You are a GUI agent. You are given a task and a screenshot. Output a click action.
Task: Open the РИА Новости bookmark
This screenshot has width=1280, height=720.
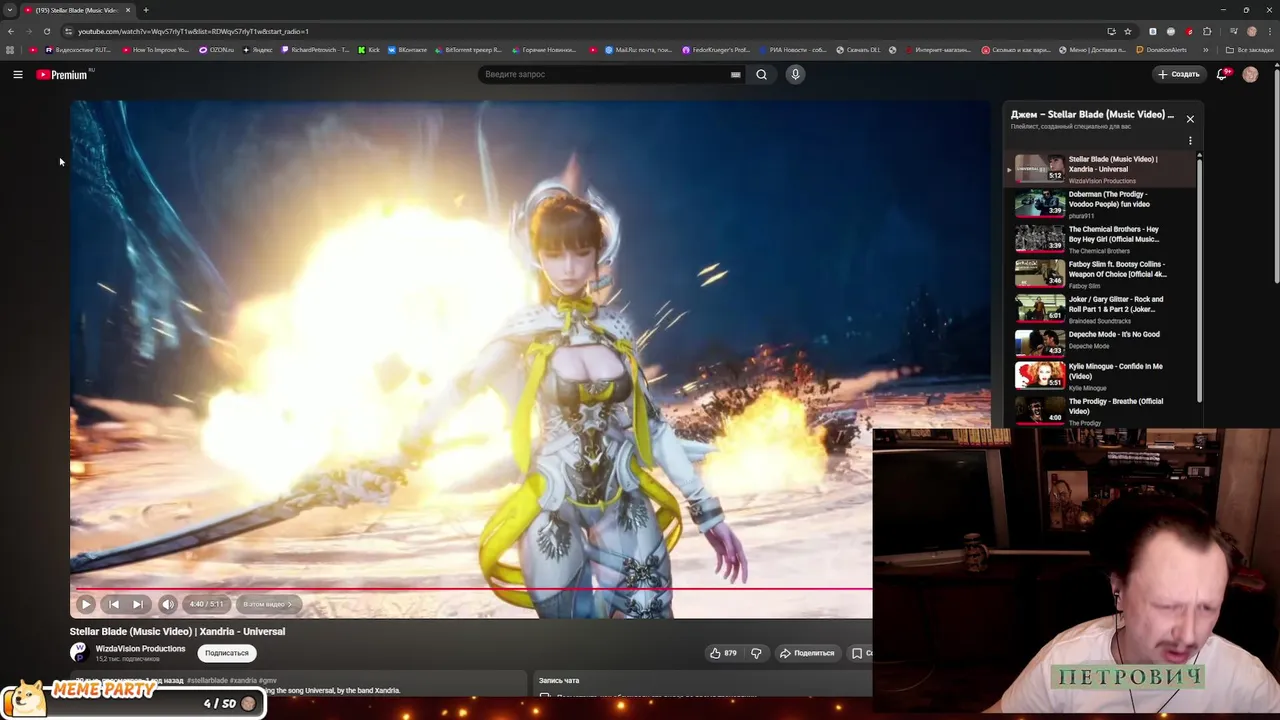click(793, 50)
